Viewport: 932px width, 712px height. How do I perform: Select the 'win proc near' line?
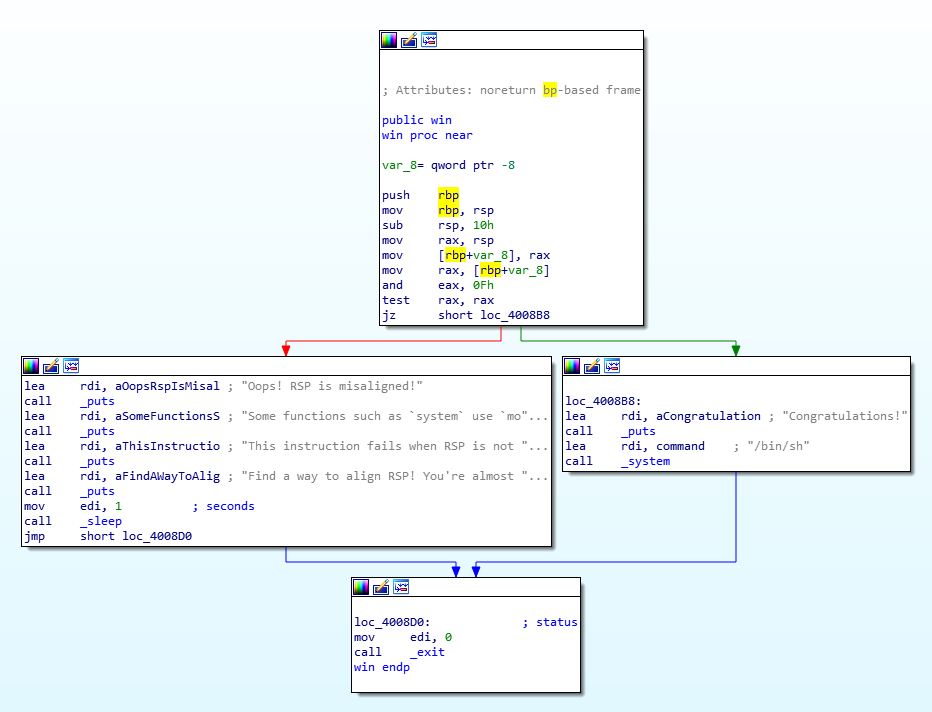(x=427, y=135)
